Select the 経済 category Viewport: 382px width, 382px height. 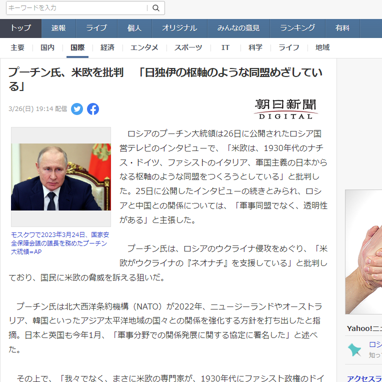pyautogui.click(x=107, y=48)
